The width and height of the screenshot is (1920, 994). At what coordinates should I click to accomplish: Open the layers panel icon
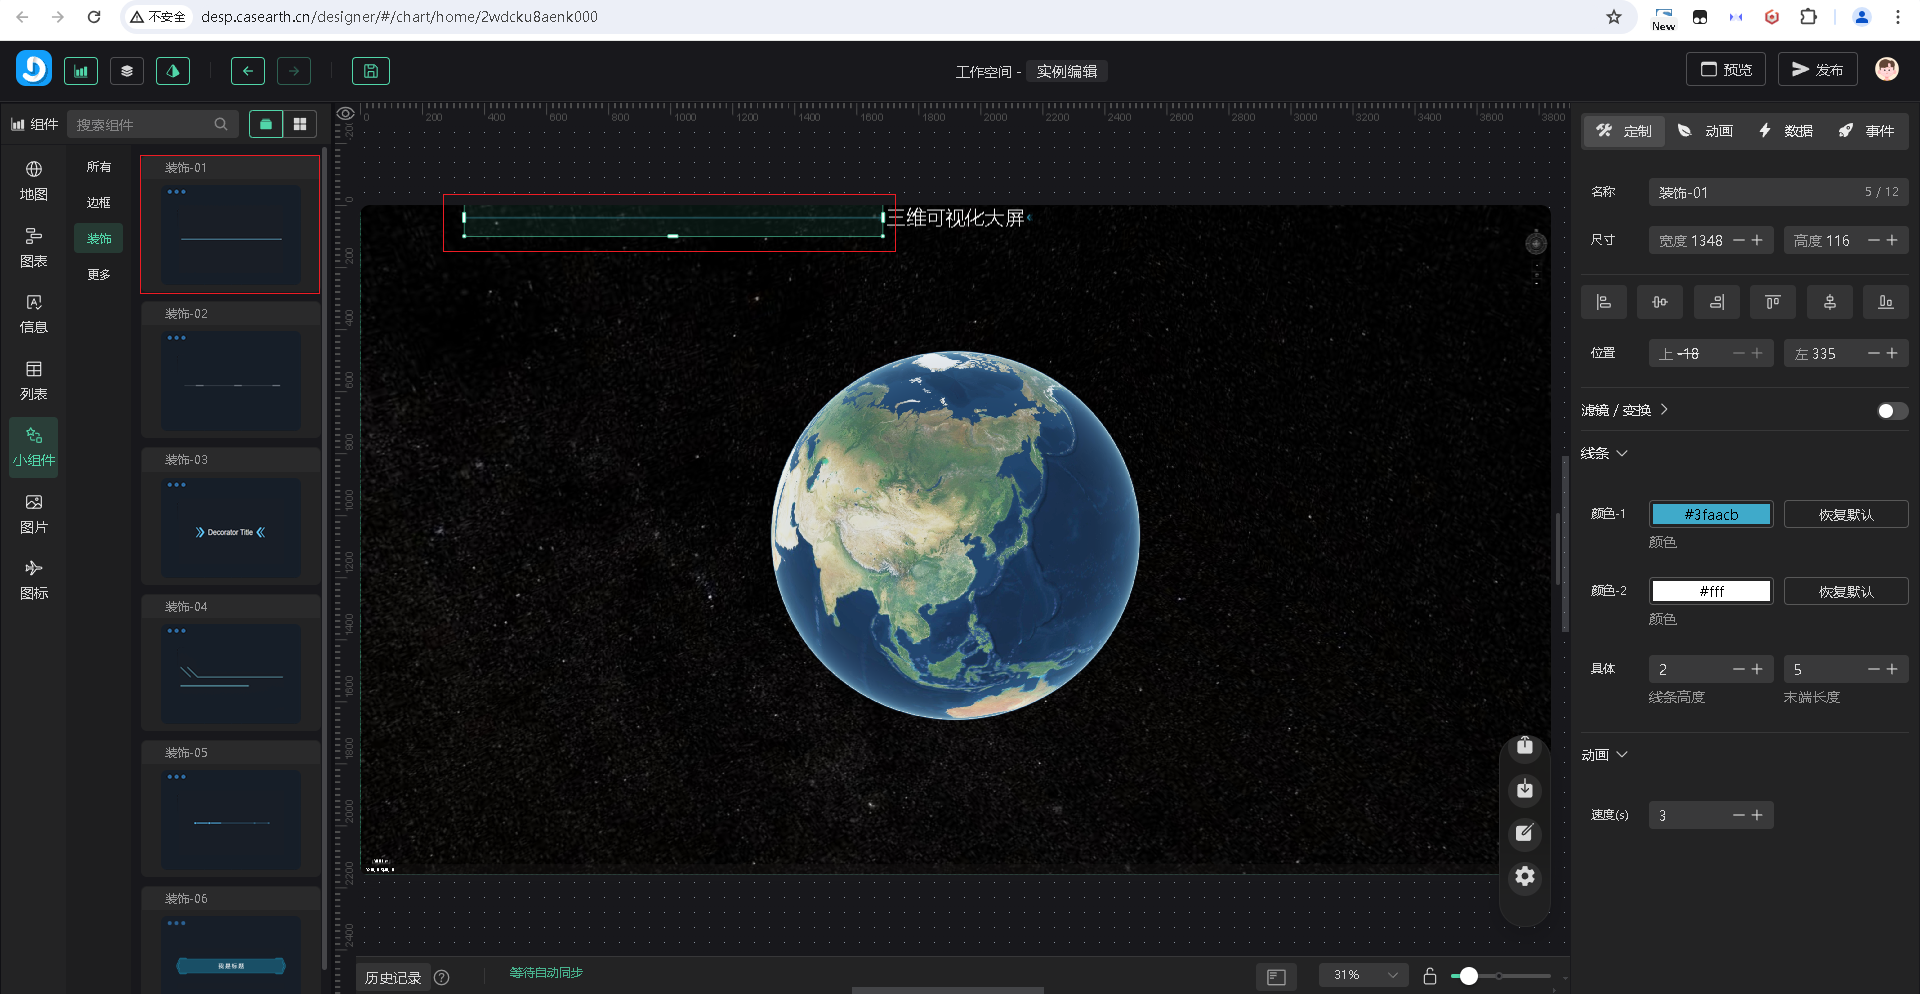pyautogui.click(x=127, y=71)
